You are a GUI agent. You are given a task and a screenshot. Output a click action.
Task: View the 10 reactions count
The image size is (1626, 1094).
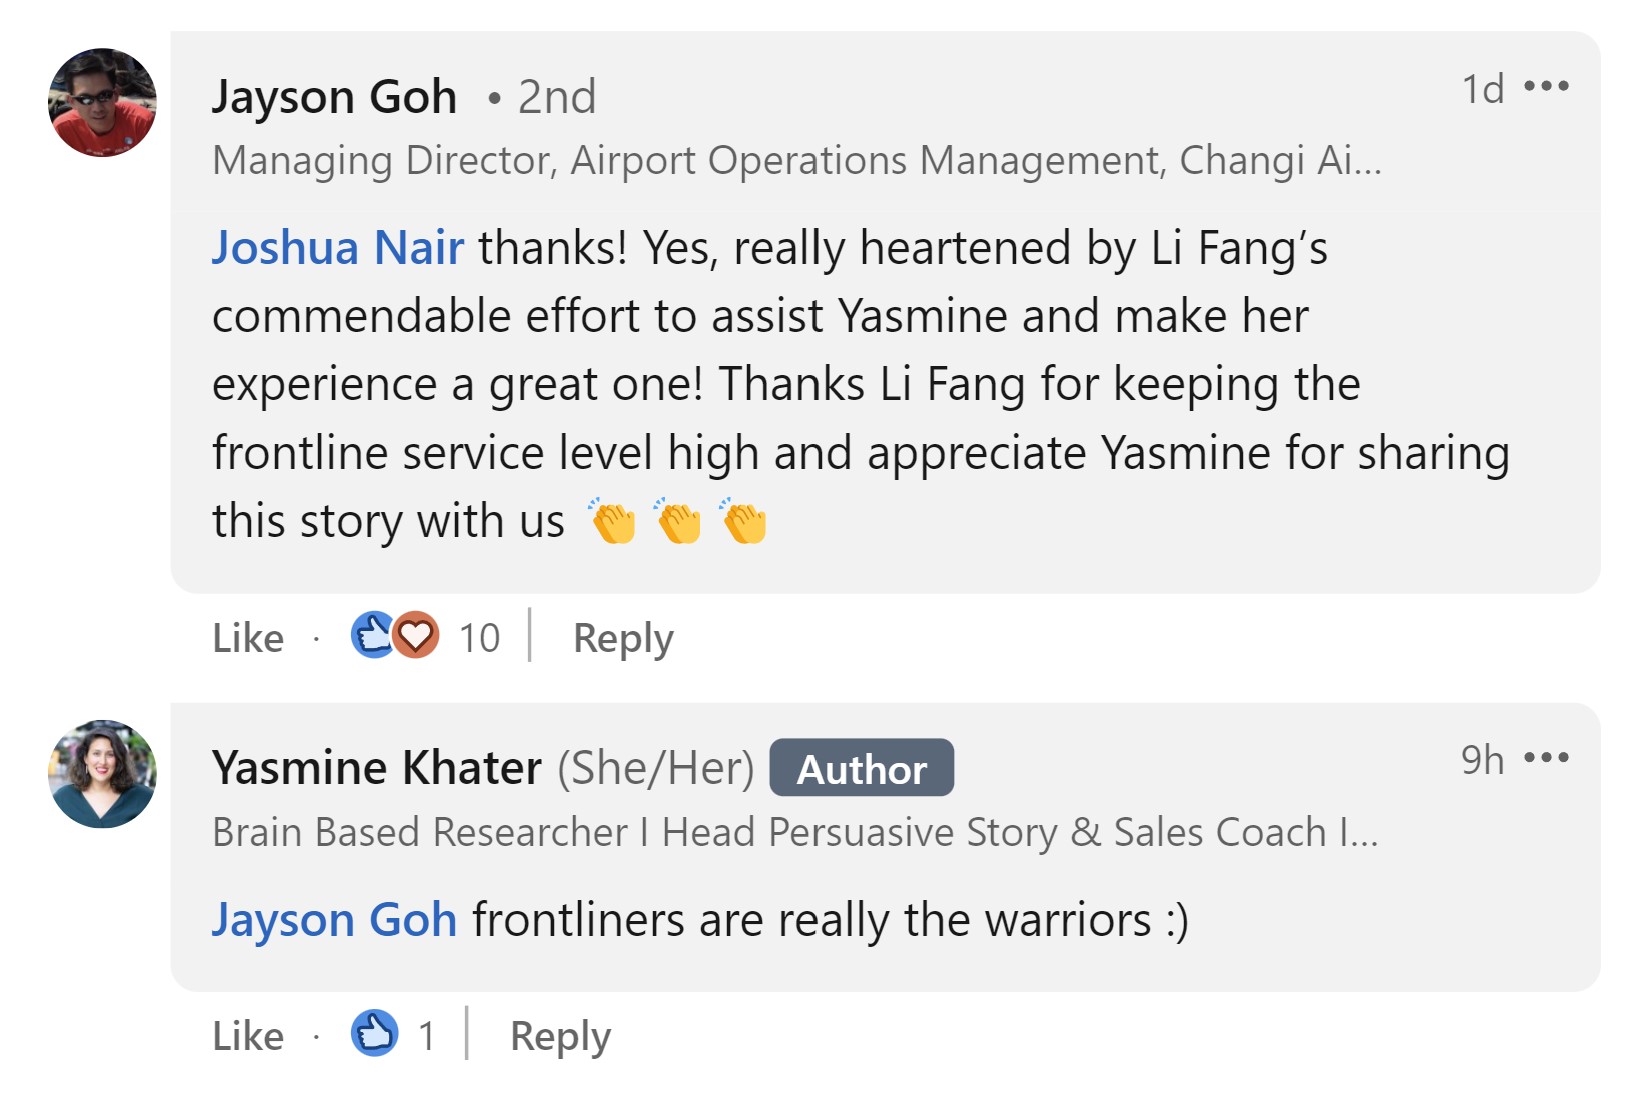click(x=479, y=638)
